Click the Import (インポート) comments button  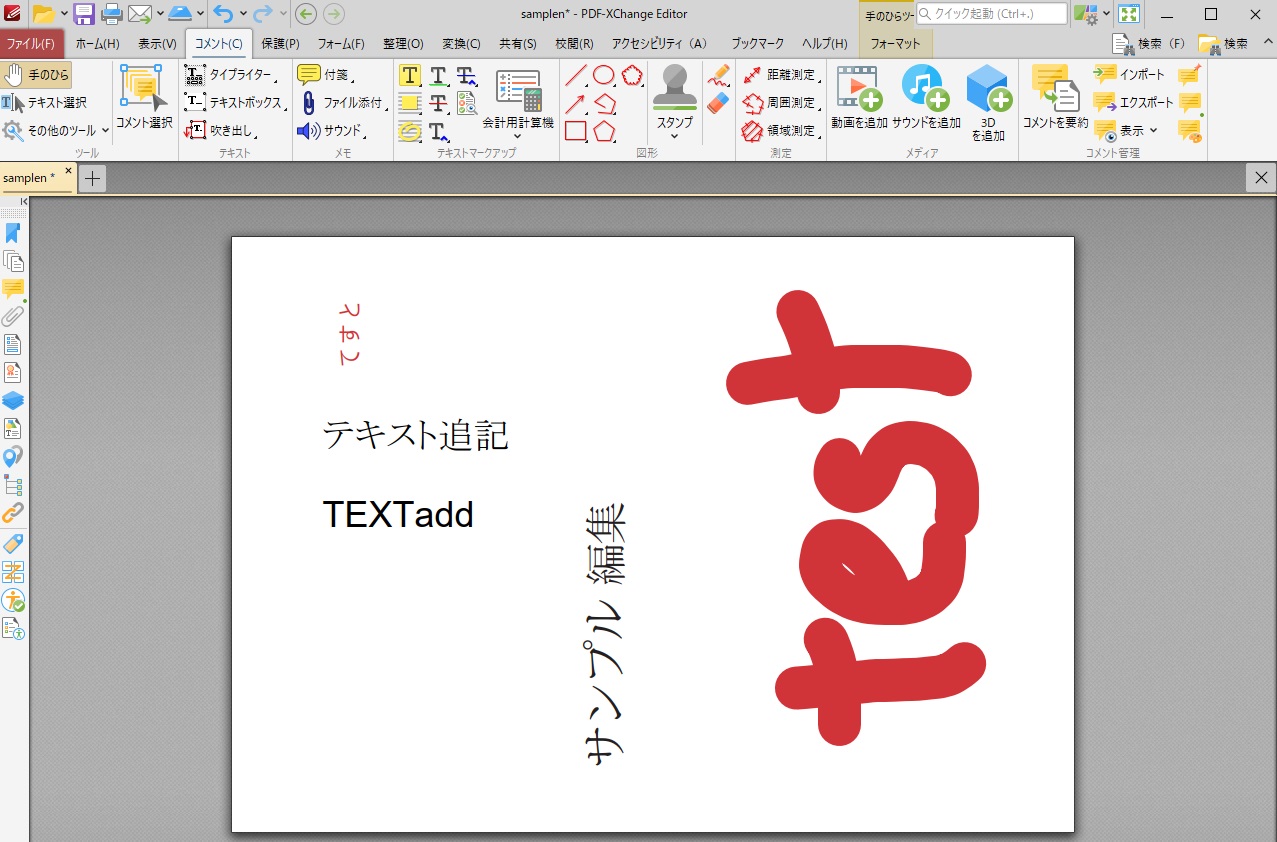pos(1130,75)
